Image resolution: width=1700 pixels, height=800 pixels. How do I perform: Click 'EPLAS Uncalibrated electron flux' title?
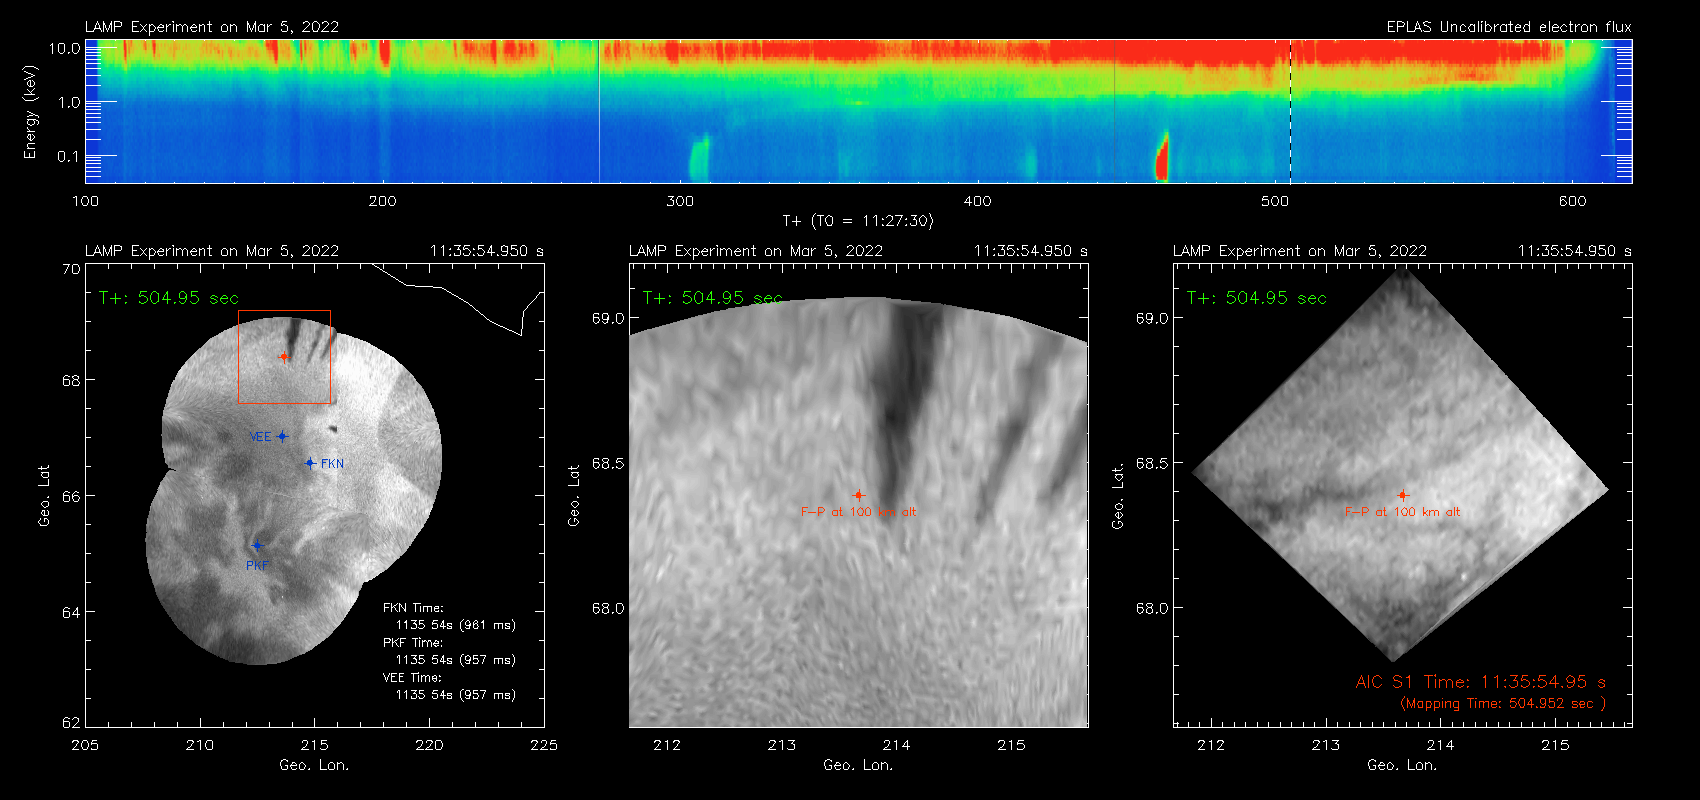coord(1509,27)
